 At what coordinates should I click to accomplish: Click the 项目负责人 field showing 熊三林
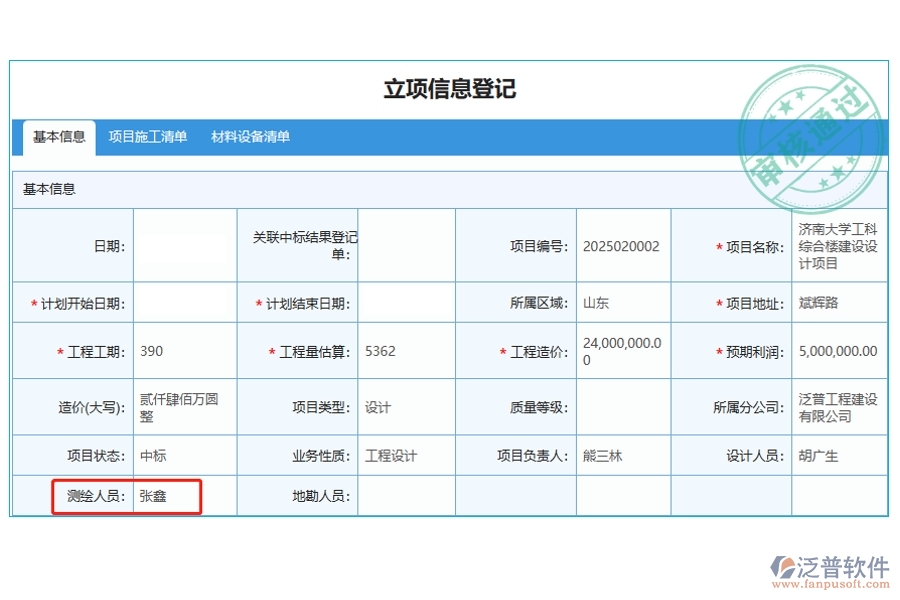622,455
